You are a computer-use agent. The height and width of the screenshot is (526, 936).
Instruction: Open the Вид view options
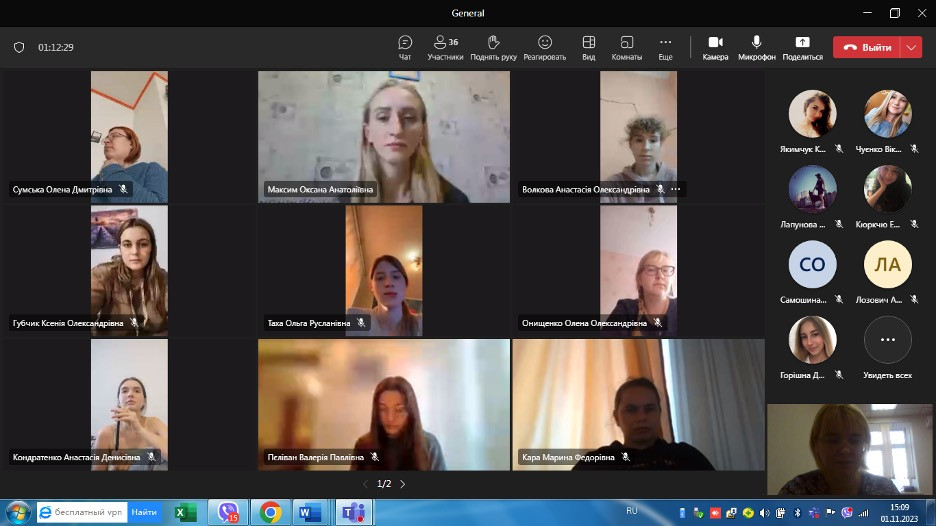pyautogui.click(x=589, y=47)
